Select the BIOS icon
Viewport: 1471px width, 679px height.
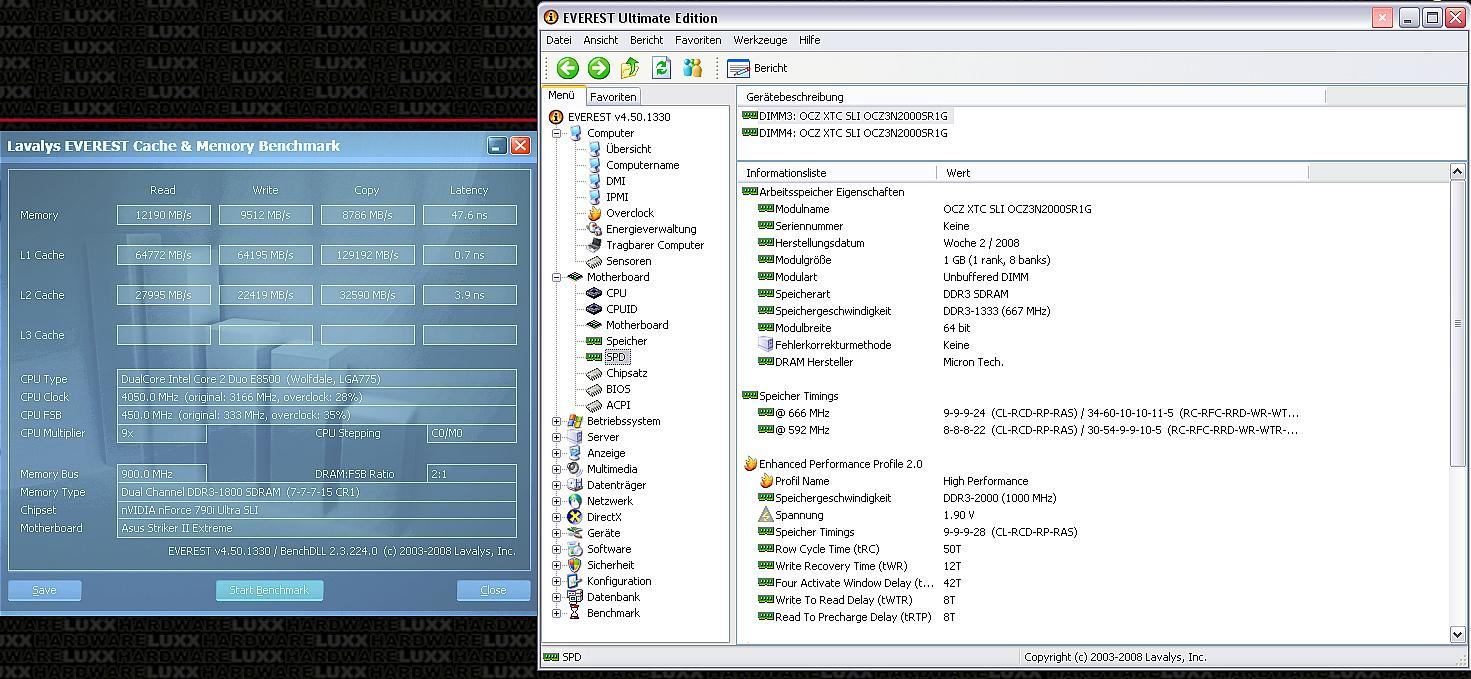594,389
